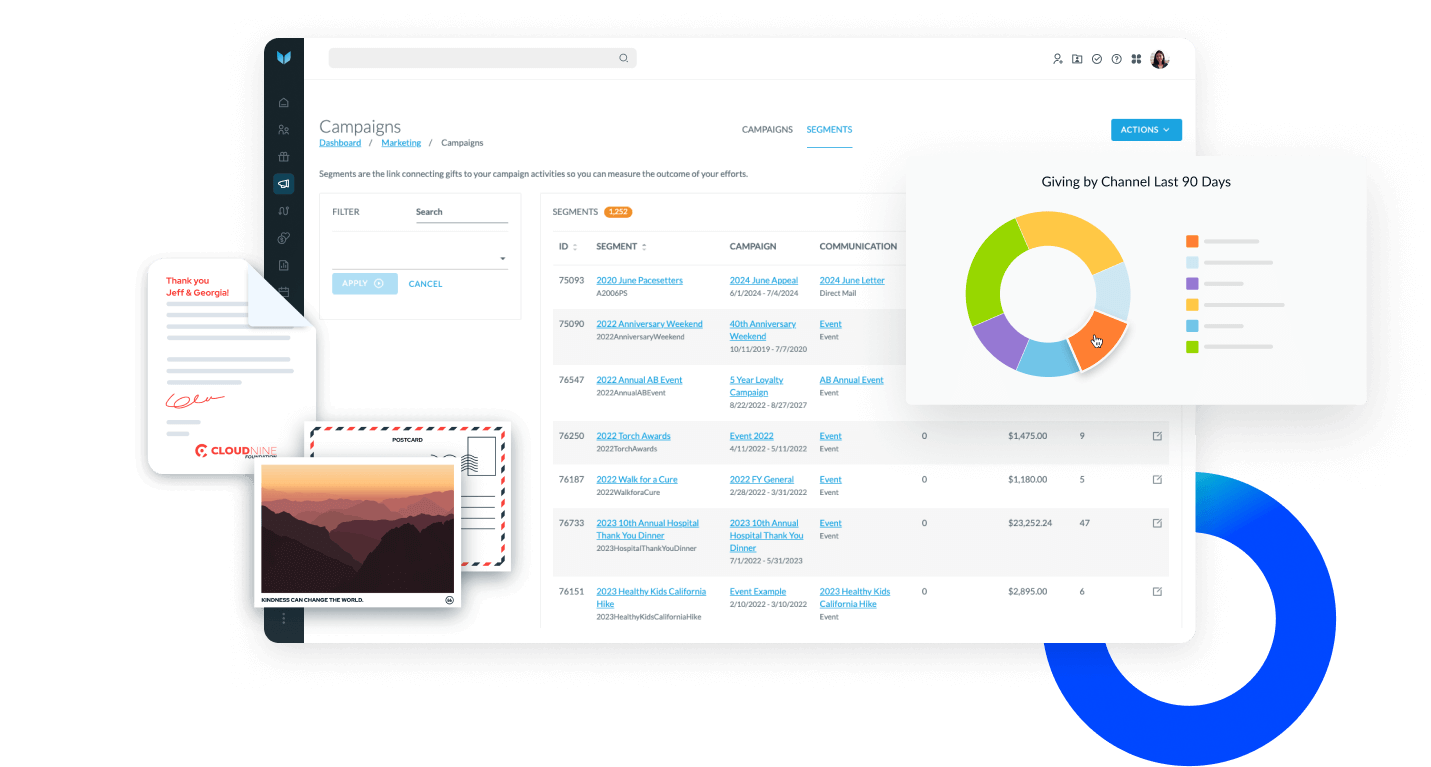Image resolution: width=1431 pixels, height=767 pixels.
Task: Click the orange slice of the donut chart
Action: tap(1095, 339)
